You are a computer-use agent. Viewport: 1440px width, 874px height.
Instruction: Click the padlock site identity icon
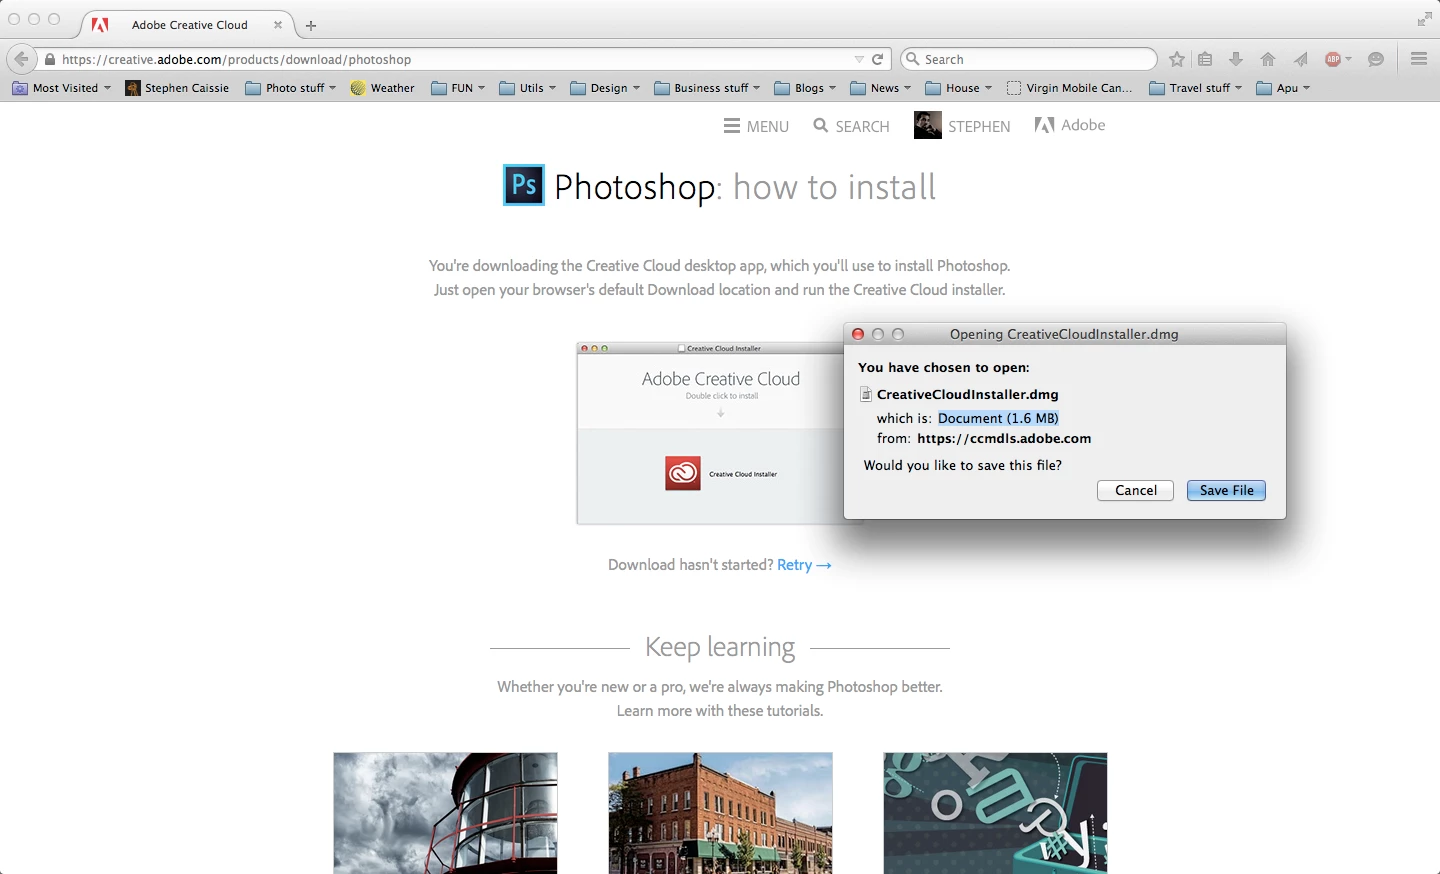click(x=50, y=60)
